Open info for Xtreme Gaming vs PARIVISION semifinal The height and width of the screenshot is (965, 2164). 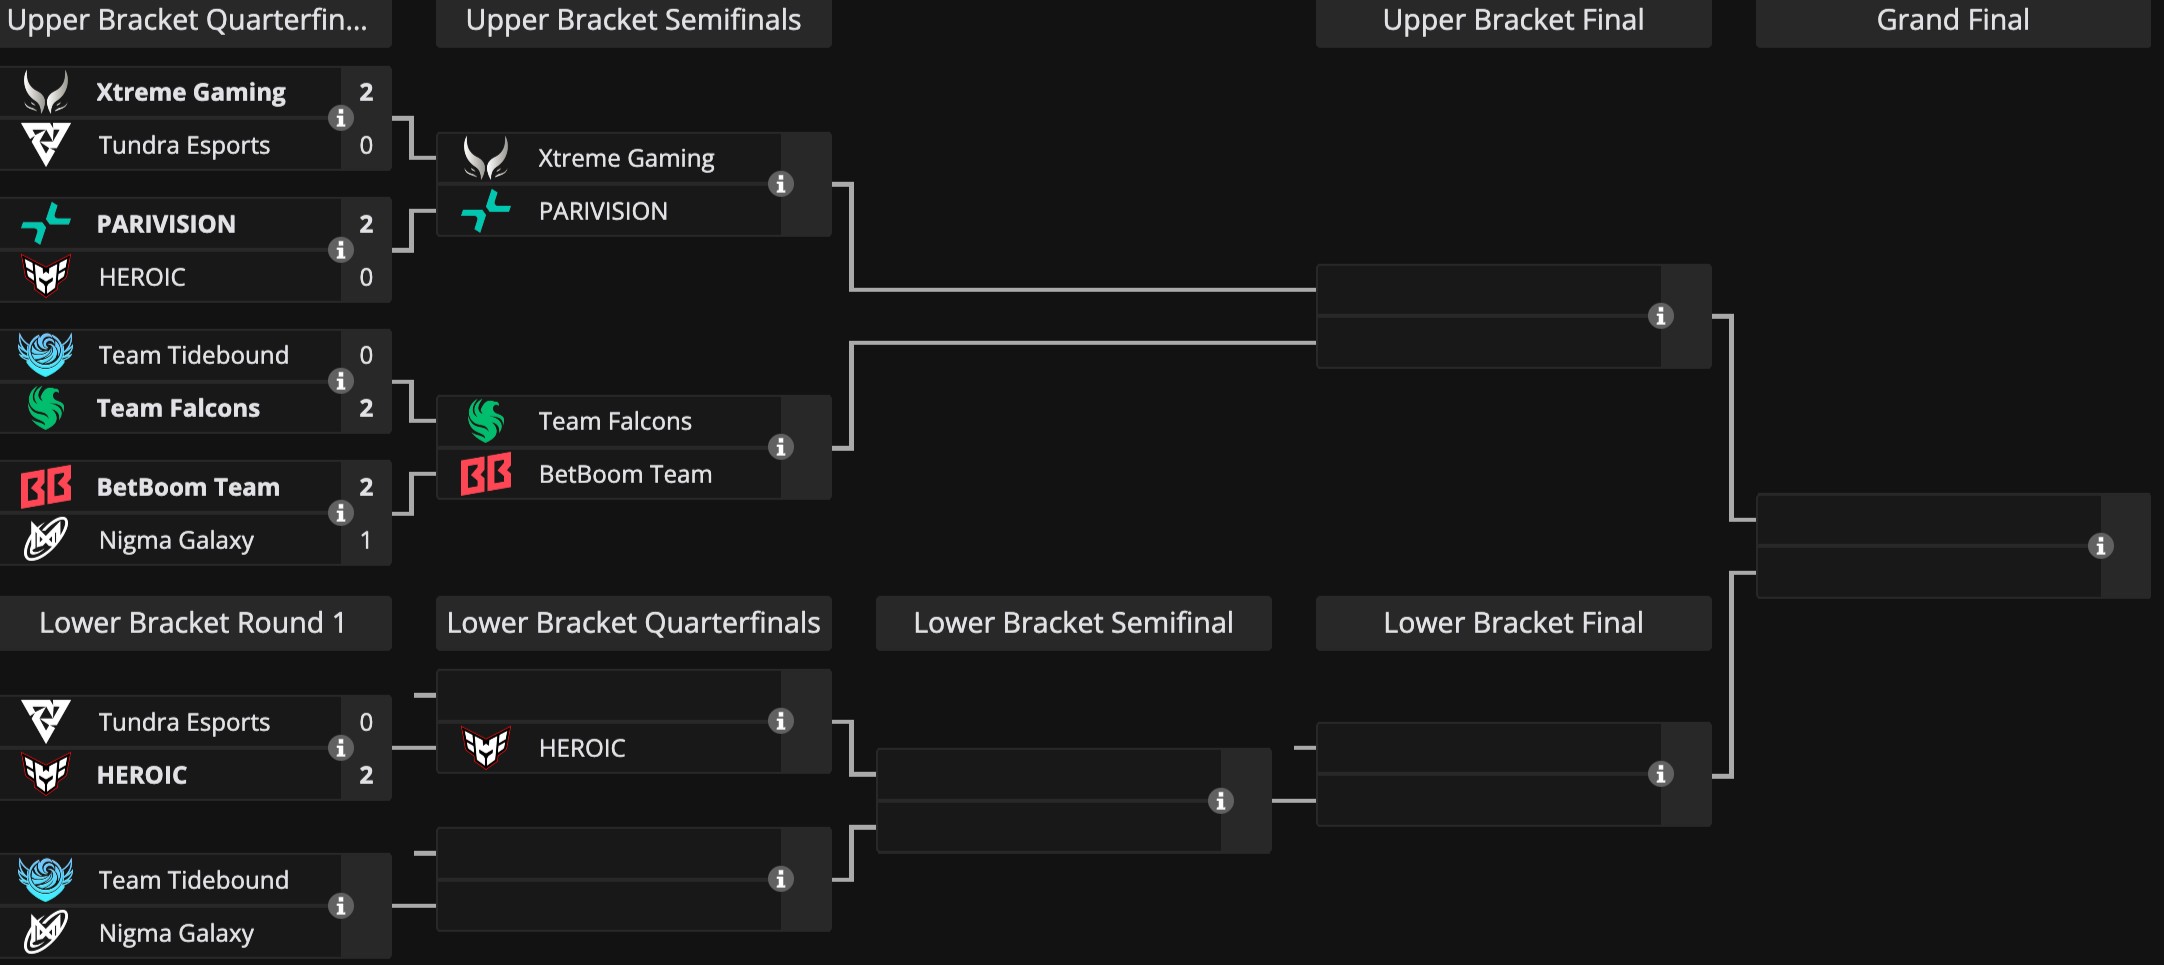coord(781,184)
